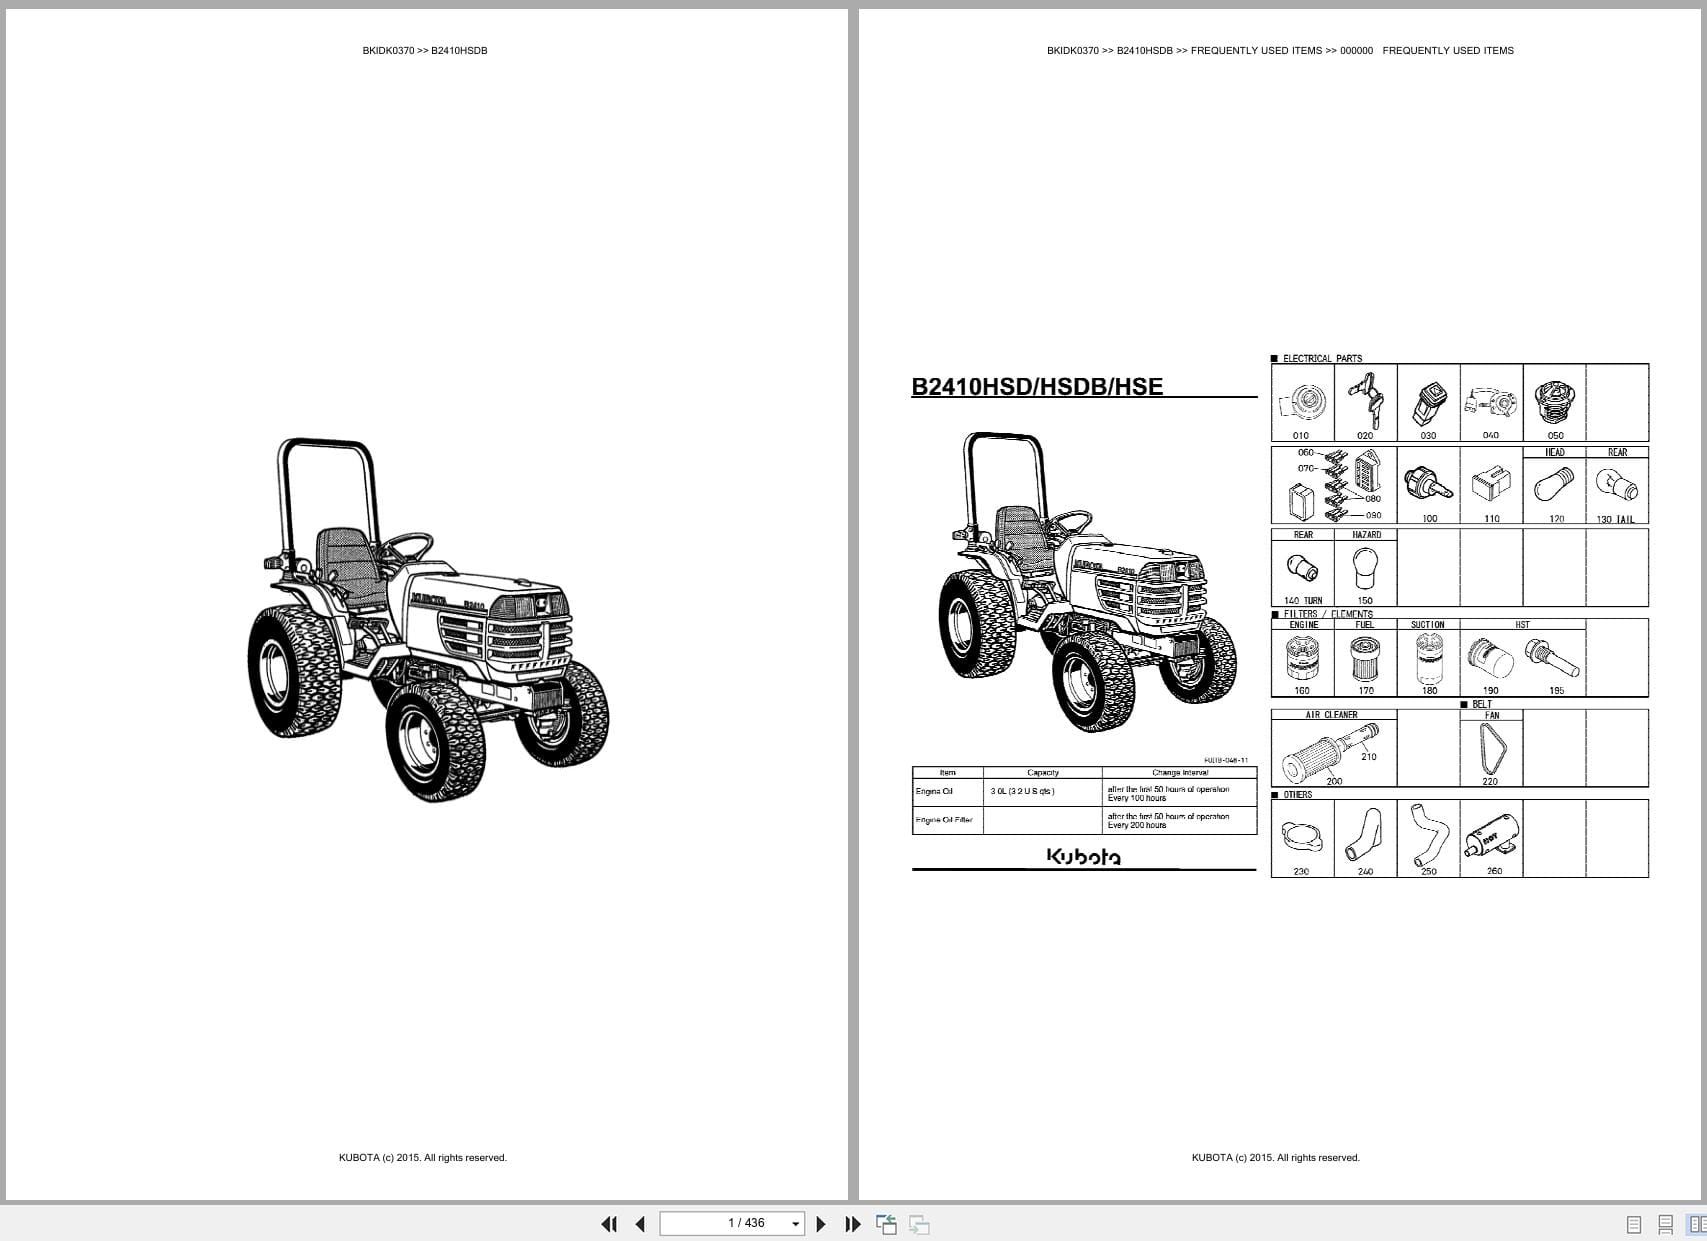Image resolution: width=1707 pixels, height=1241 pixels.
Task: Click the left page header BKIDK0370 >> B2410HSDB
Action: point(425,50)
